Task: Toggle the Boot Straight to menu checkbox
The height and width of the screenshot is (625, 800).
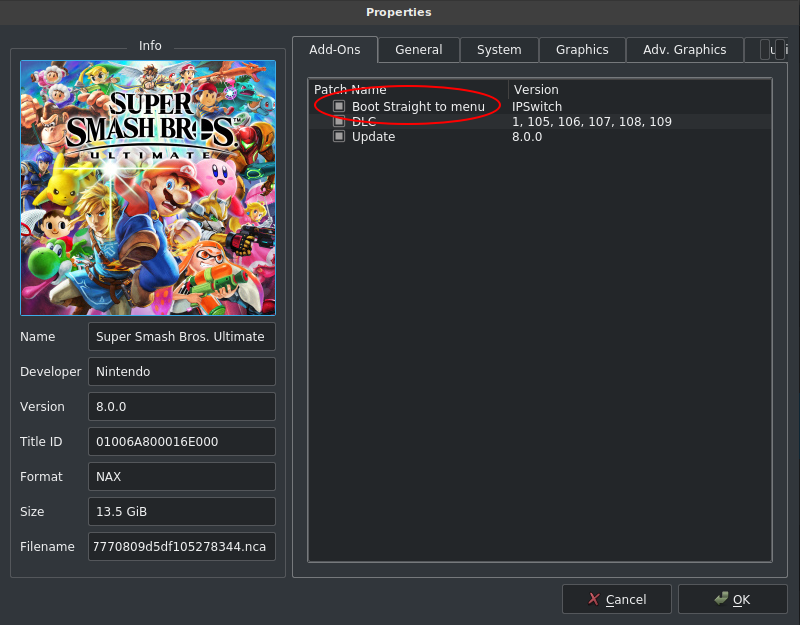Action: click(x=339, y=107)
